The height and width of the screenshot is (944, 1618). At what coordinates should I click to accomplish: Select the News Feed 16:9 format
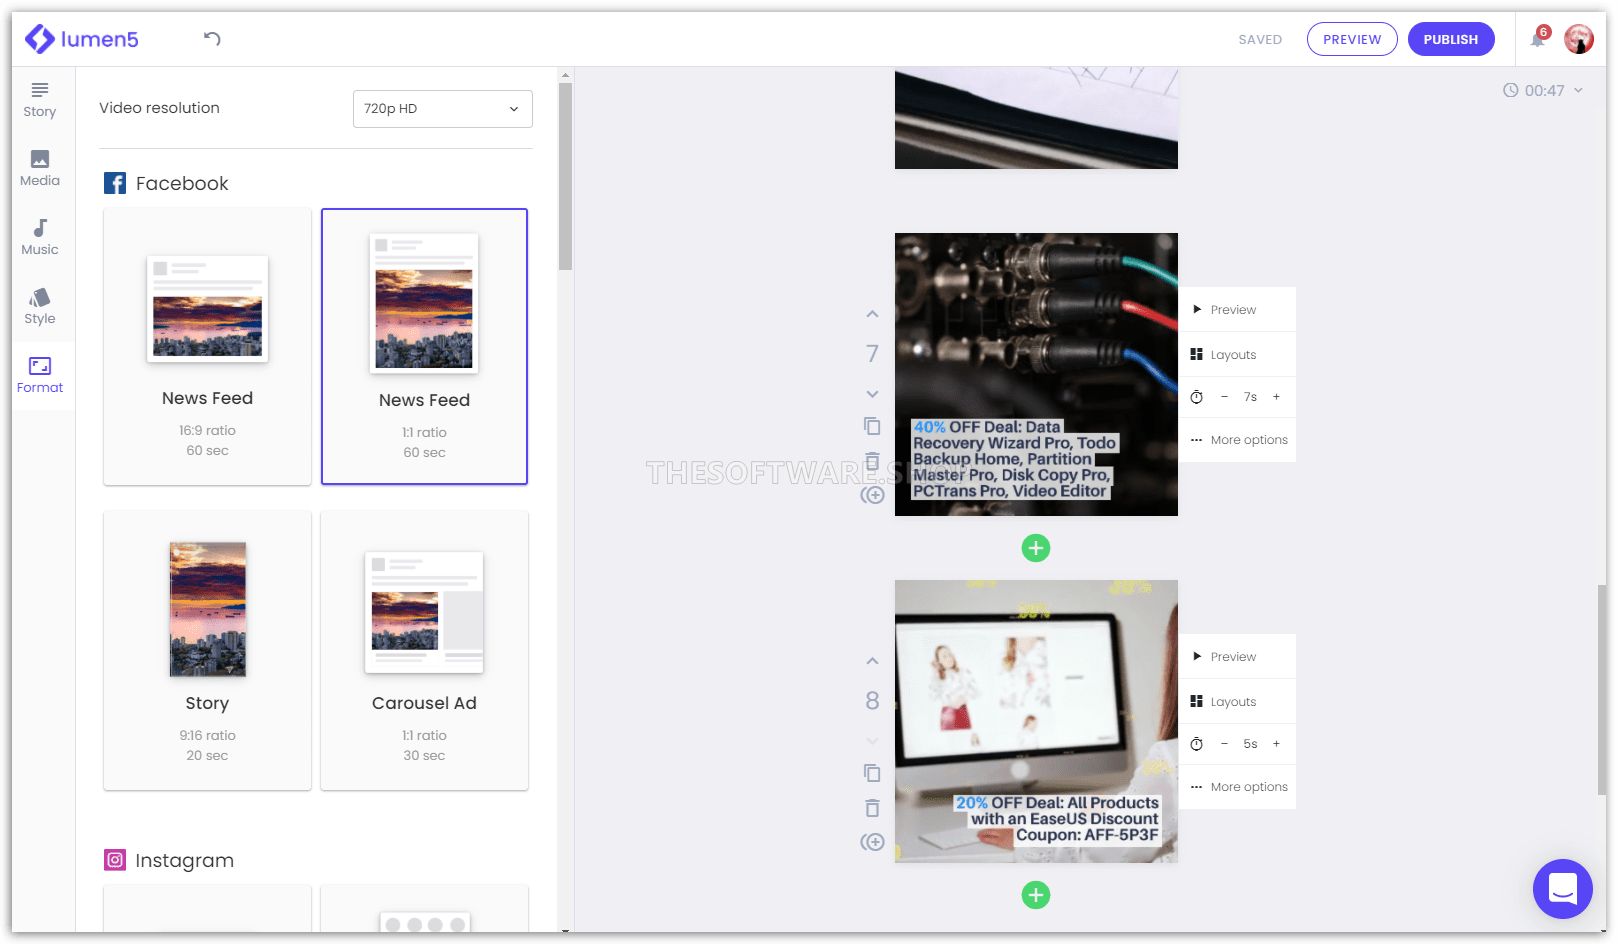click(207, 345)
